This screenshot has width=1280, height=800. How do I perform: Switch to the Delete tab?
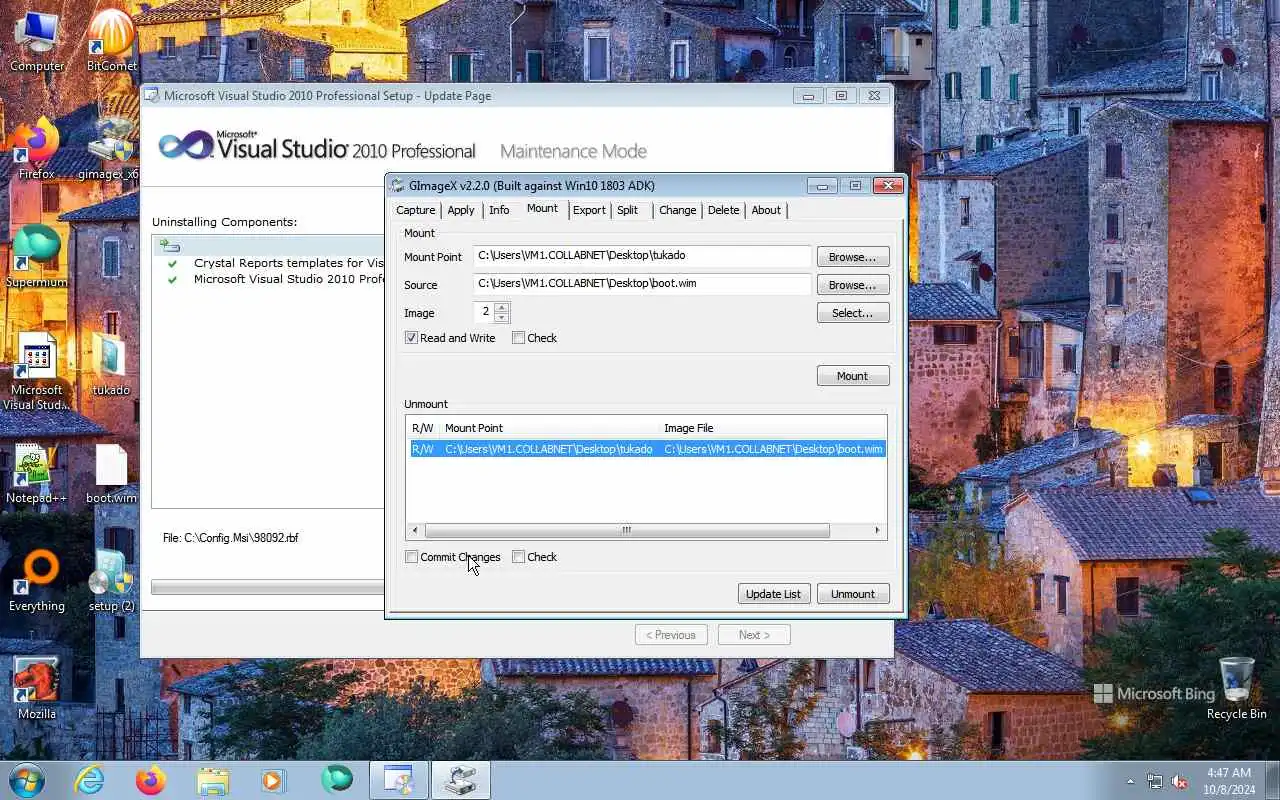[x=723, y=210]
